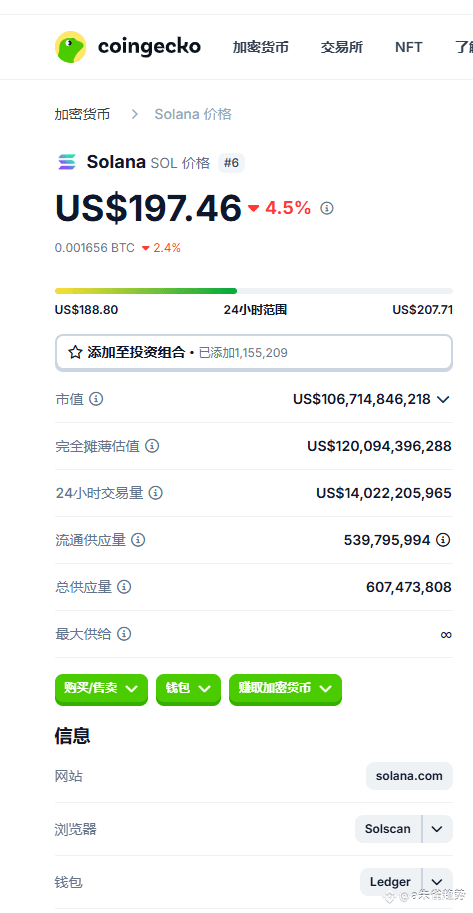Click the Ledger wallet button
473x913 pixels.
pos(391,882)
